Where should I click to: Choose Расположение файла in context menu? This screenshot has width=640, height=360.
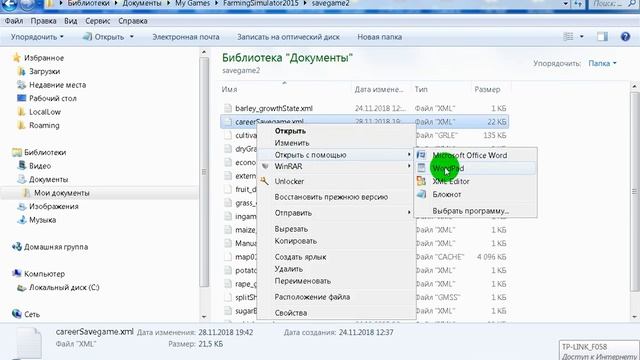click(312, 297)
